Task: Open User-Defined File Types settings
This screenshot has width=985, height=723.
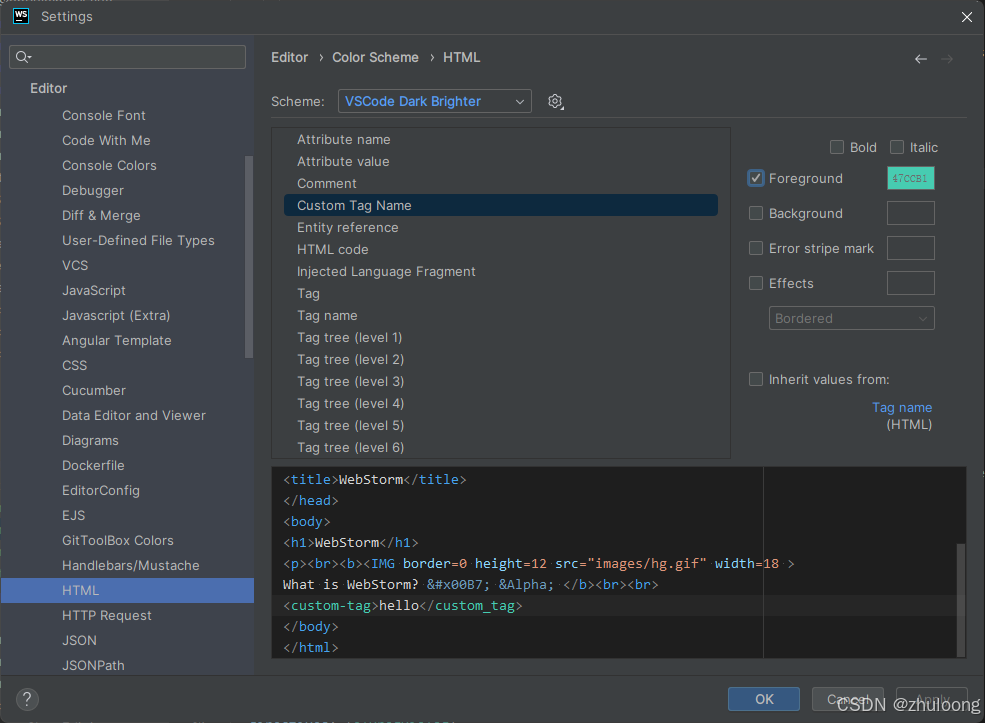Action: tap(138, 241)
